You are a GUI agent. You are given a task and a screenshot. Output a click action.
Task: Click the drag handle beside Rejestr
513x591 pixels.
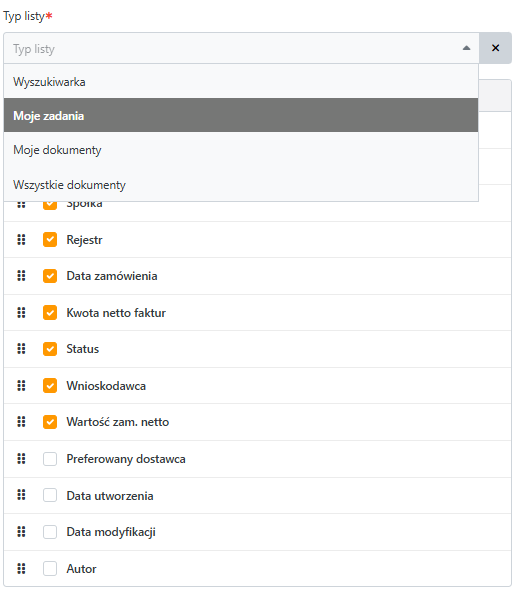21,240
